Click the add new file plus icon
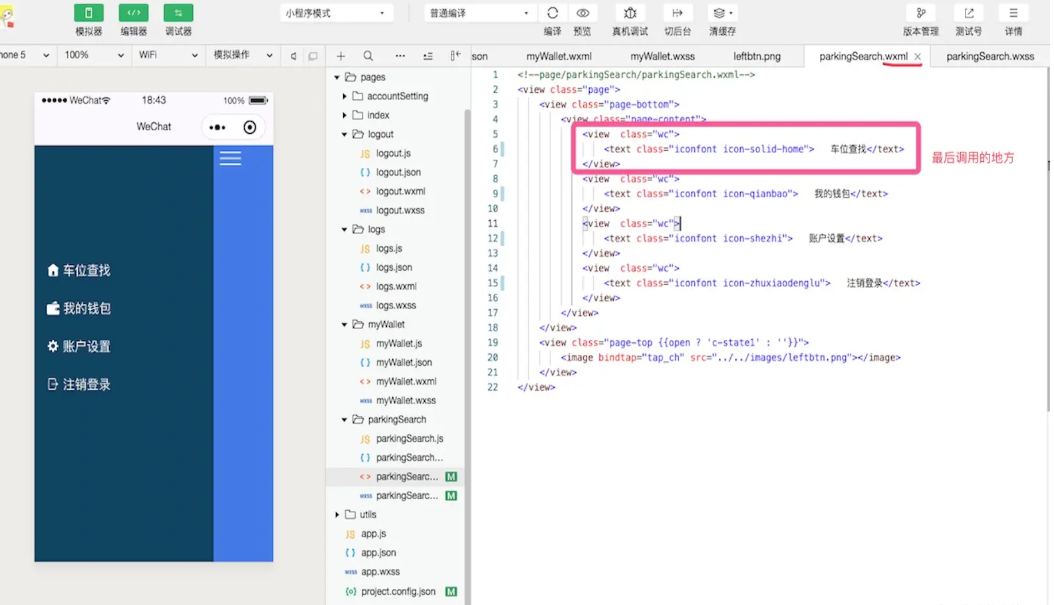This screenshot has width=1054, height=605. 341,56
